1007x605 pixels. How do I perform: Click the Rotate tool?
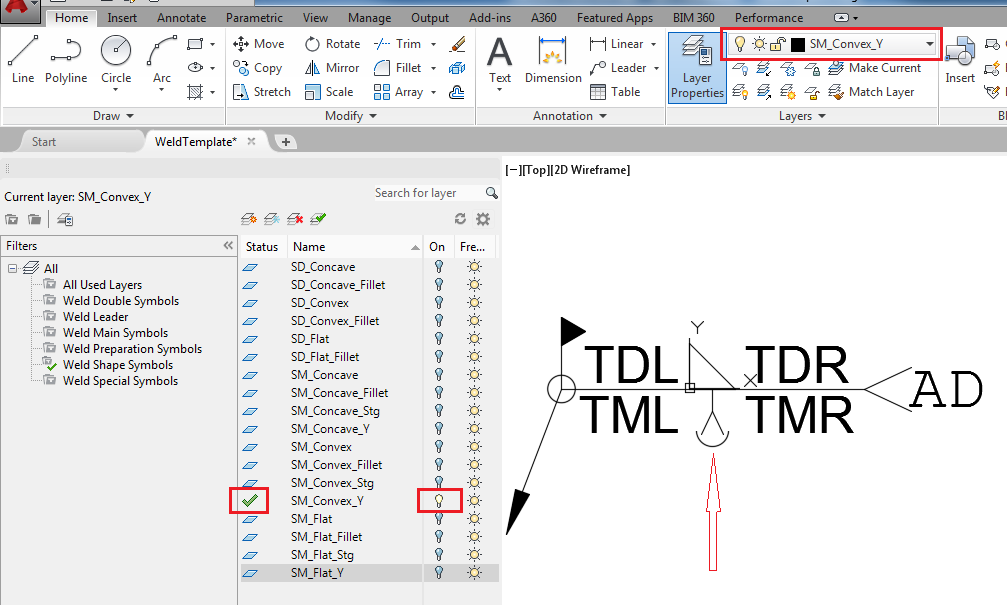332,44
